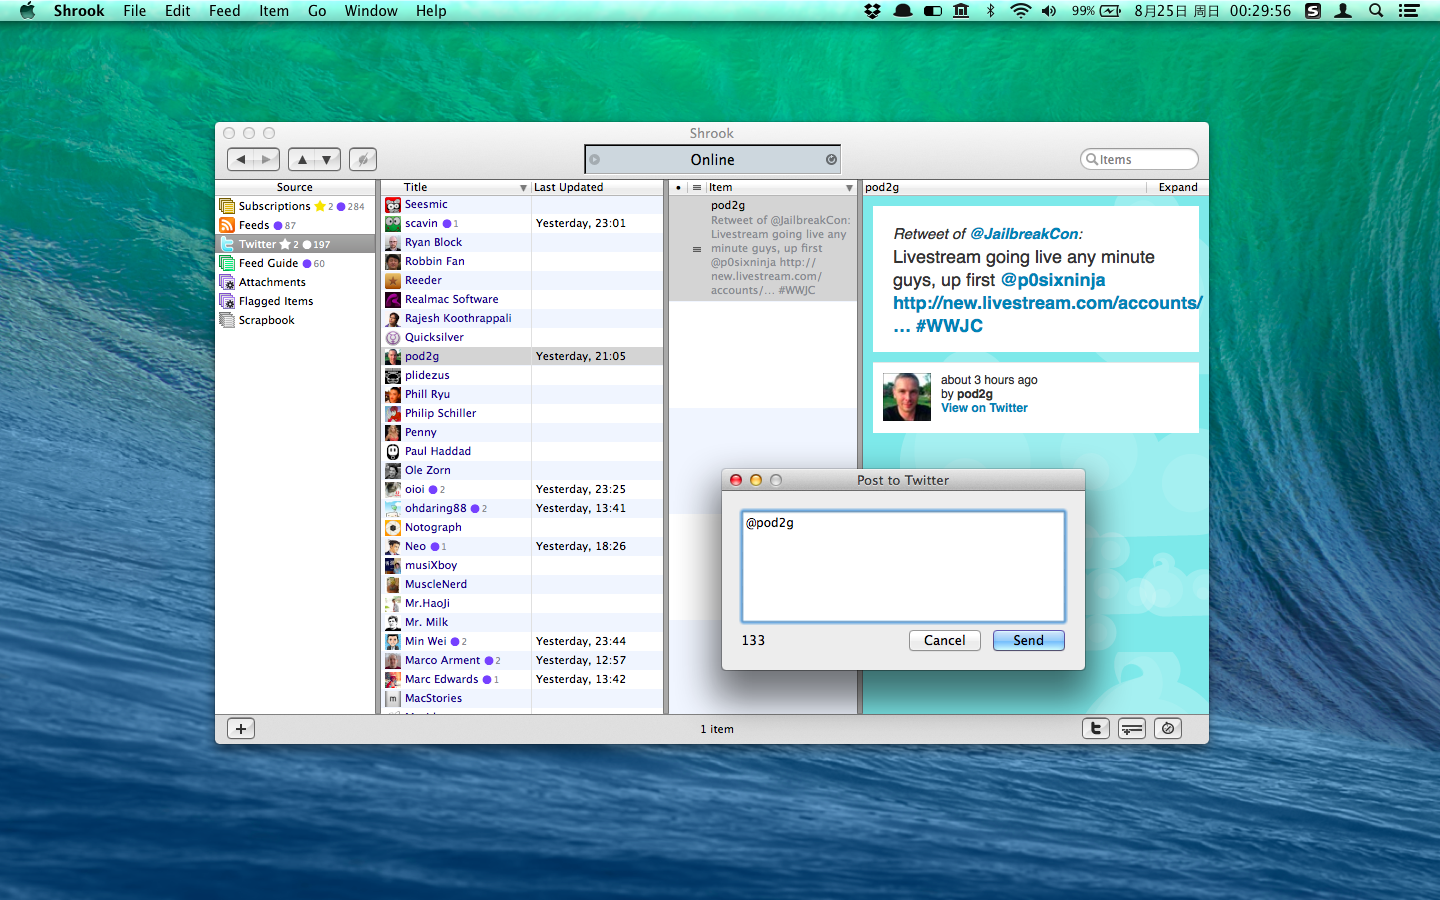Click the MacStories feed icon

click(x=393, y=699)
